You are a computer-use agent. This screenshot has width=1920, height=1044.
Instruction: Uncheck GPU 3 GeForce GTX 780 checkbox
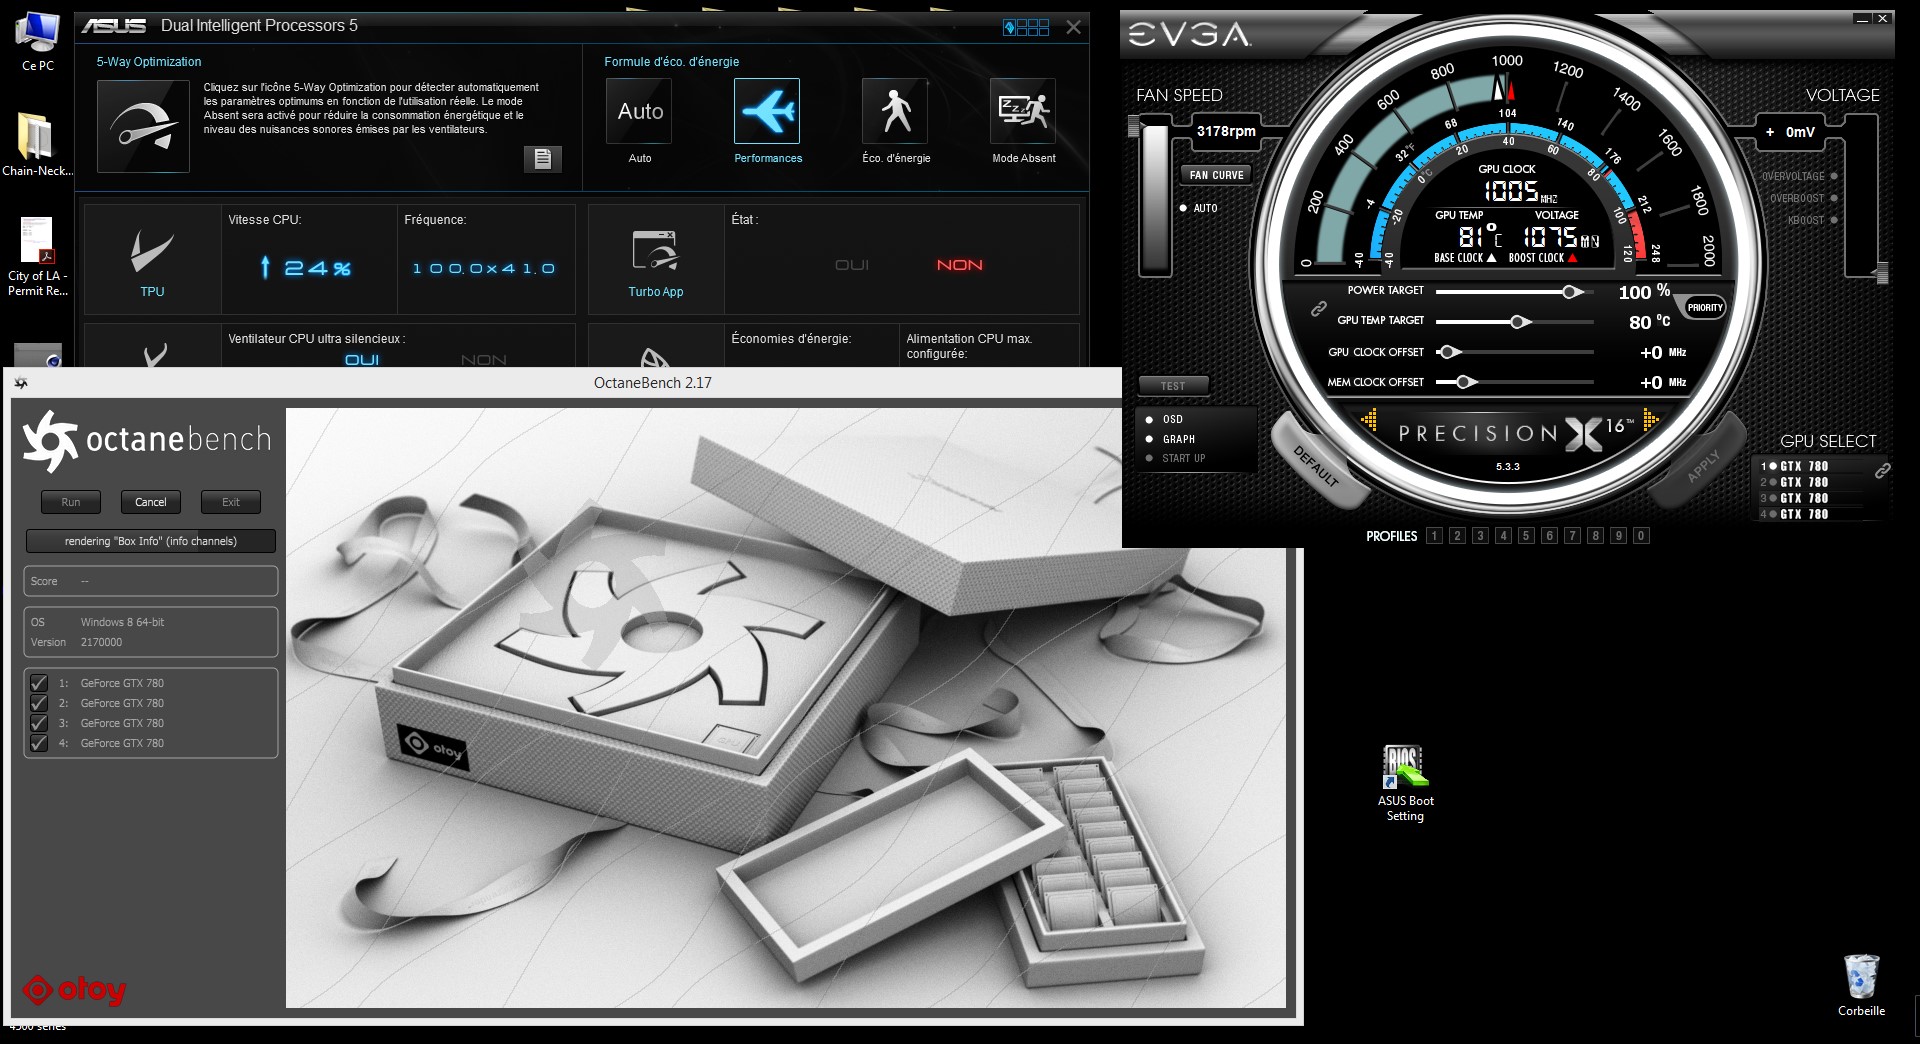[39, 723]
